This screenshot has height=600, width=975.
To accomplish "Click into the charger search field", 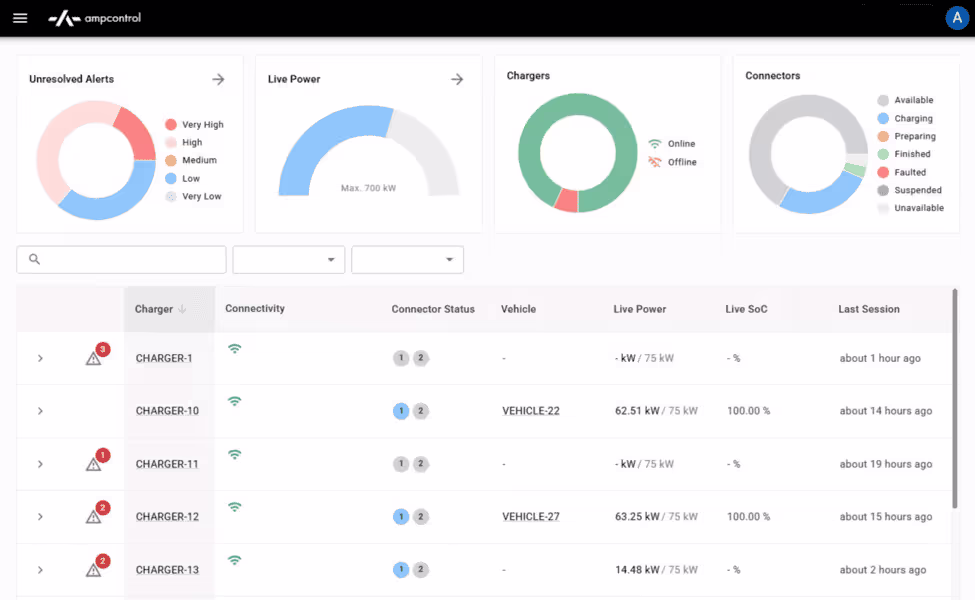I will (x=121, y=260).
